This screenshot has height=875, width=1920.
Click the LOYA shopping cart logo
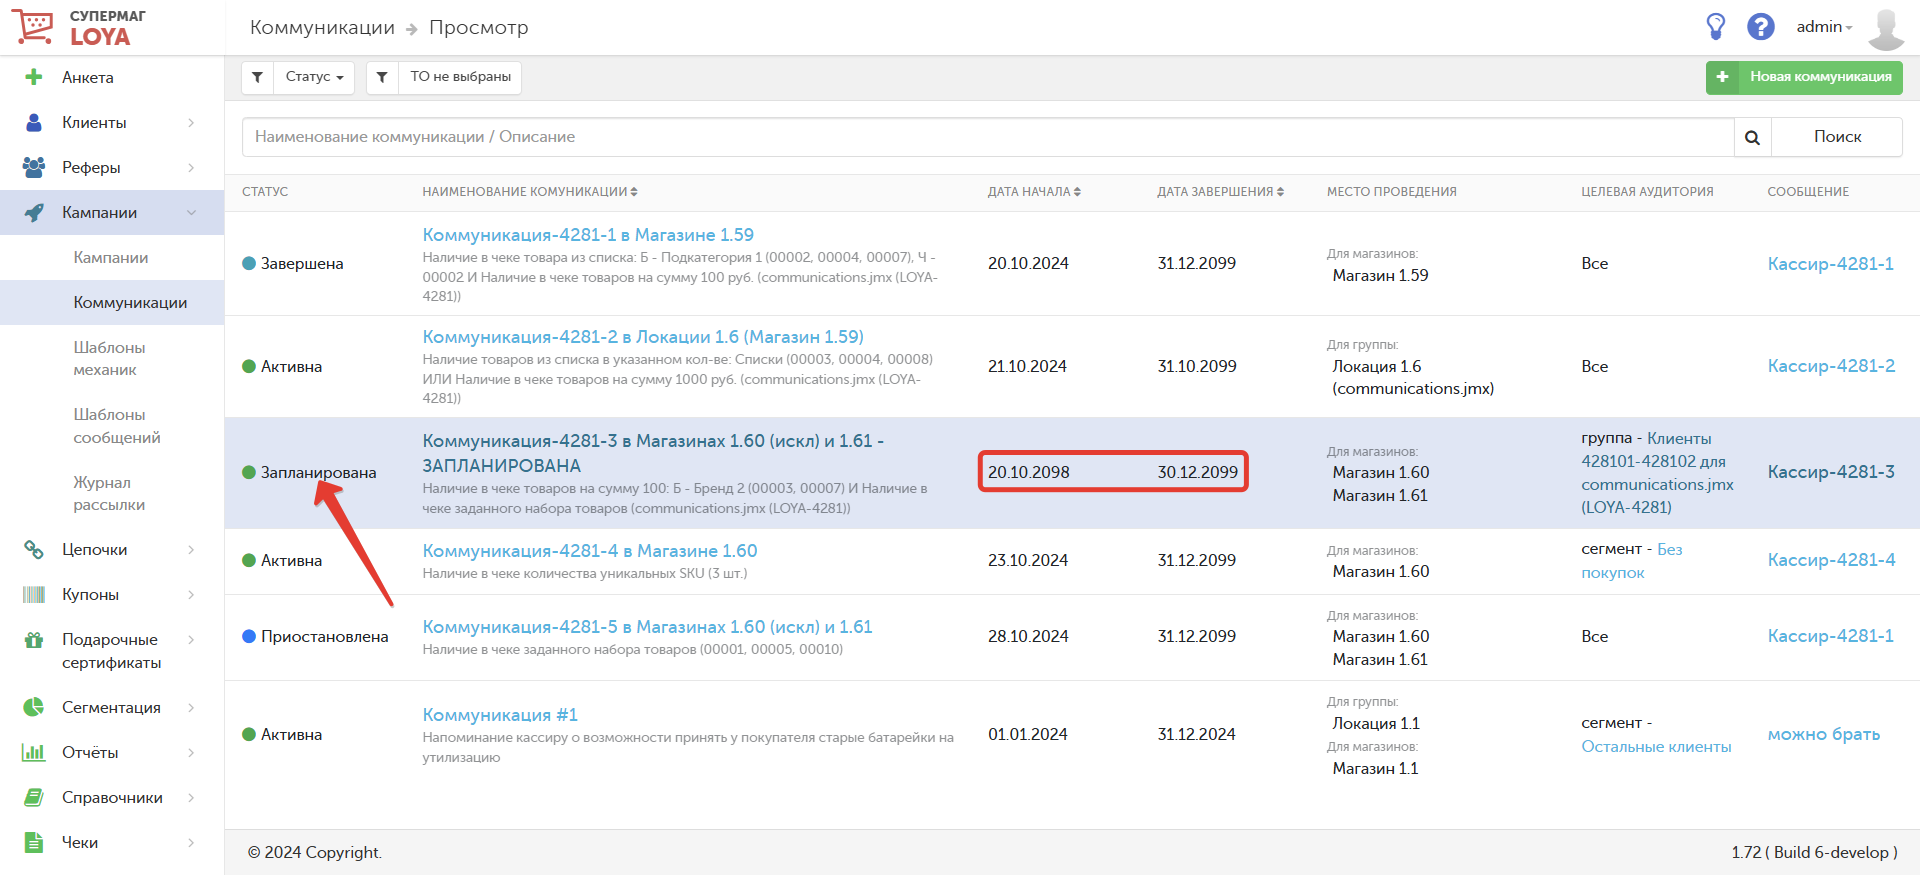point(32,26)
